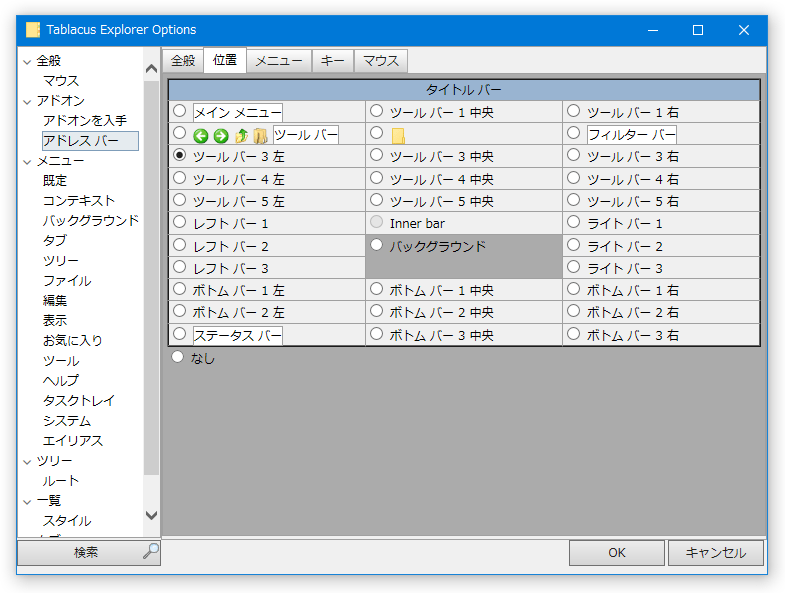Screen dimensions: 785x593
Task: Choose ツール バー 3 左 radio button
Action: tap(179, 155)
